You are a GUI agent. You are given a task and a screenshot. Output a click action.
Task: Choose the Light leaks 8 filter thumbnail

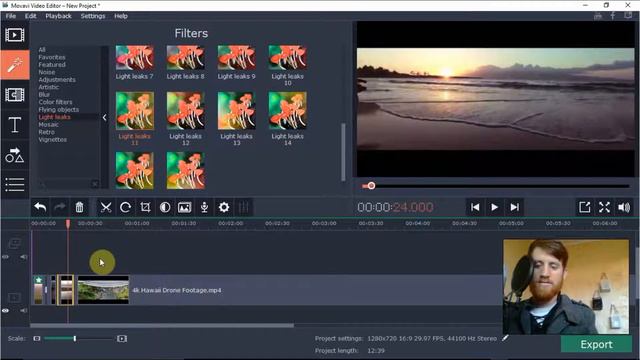click(x=185, y=58)
